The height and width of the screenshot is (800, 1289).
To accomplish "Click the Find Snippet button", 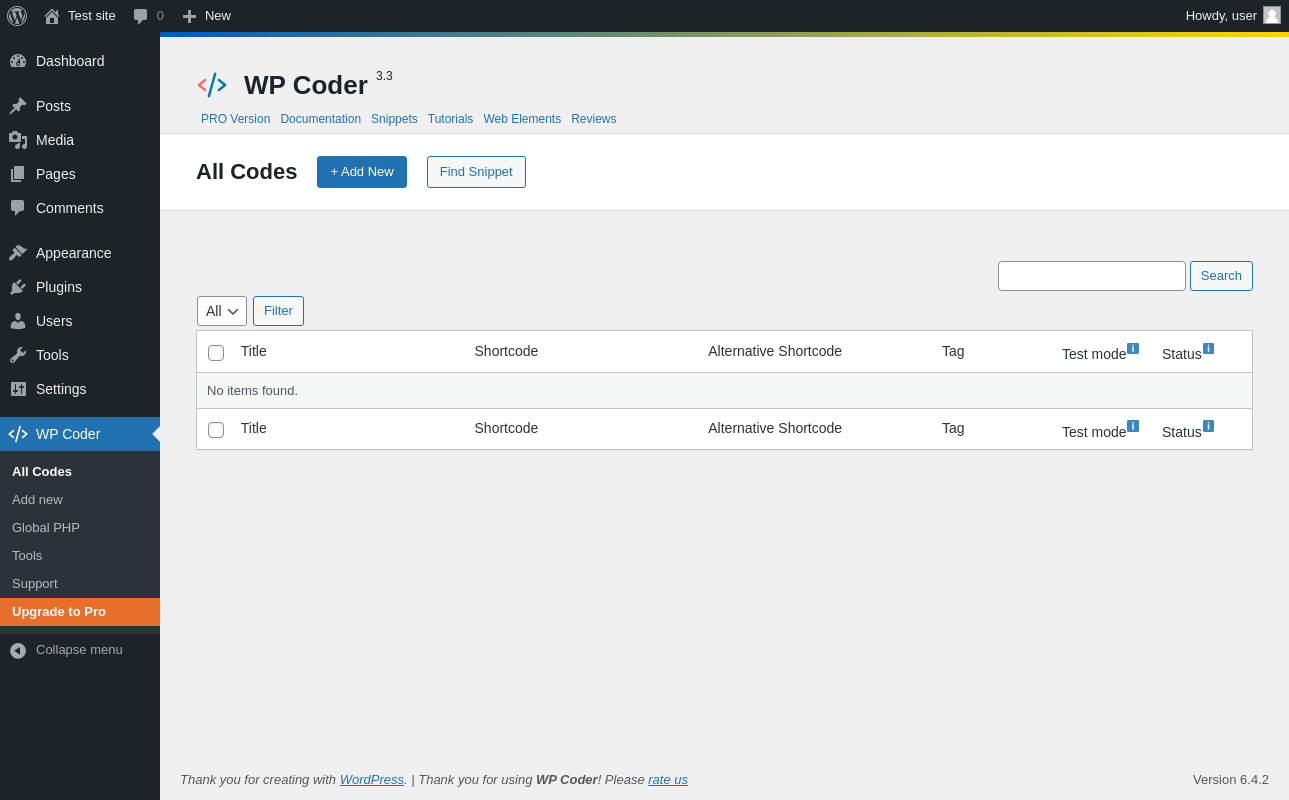I will tap(476, 172).
